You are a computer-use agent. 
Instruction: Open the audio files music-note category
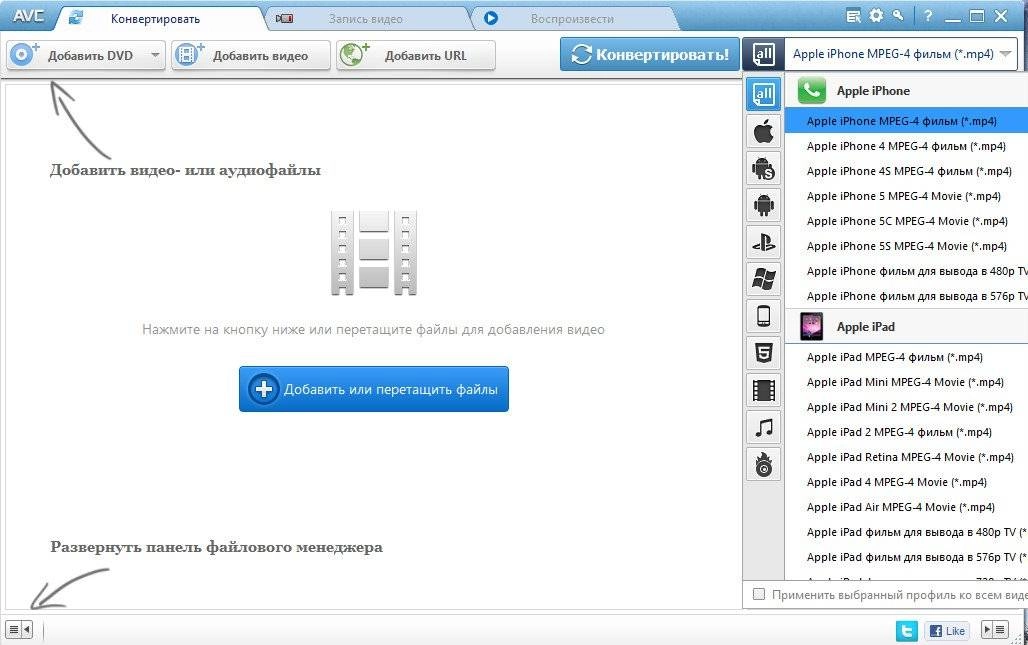[763, 428]
